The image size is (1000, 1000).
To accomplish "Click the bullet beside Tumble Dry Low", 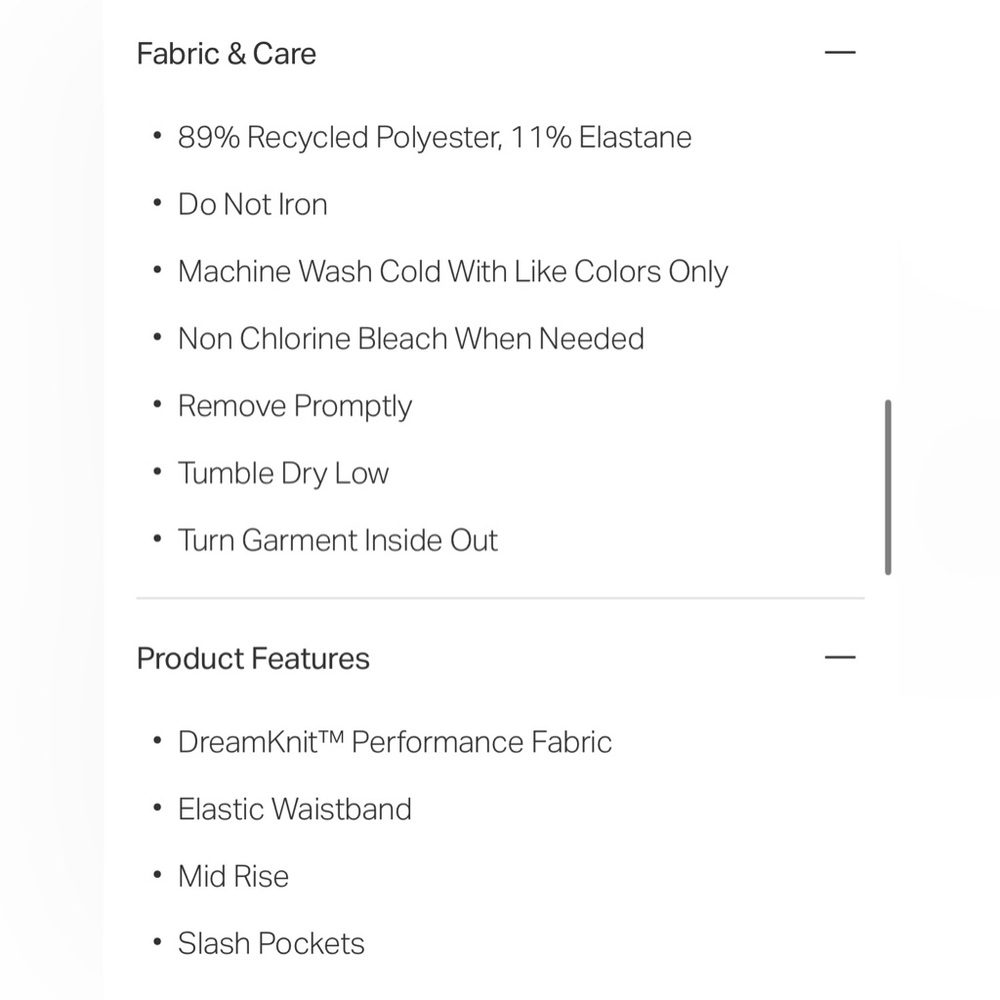I will pos(158,472).
